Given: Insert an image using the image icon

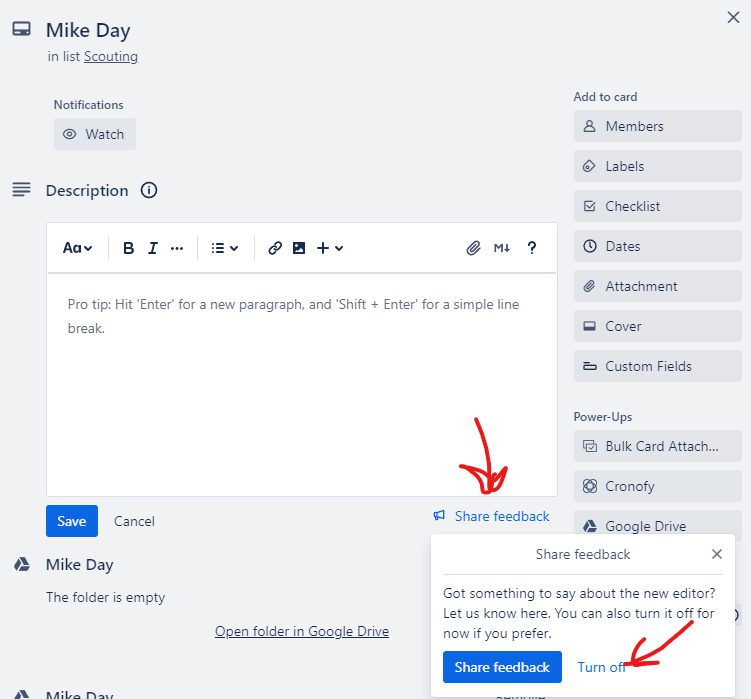Looking at the screenshot, I should pos(299,248).
